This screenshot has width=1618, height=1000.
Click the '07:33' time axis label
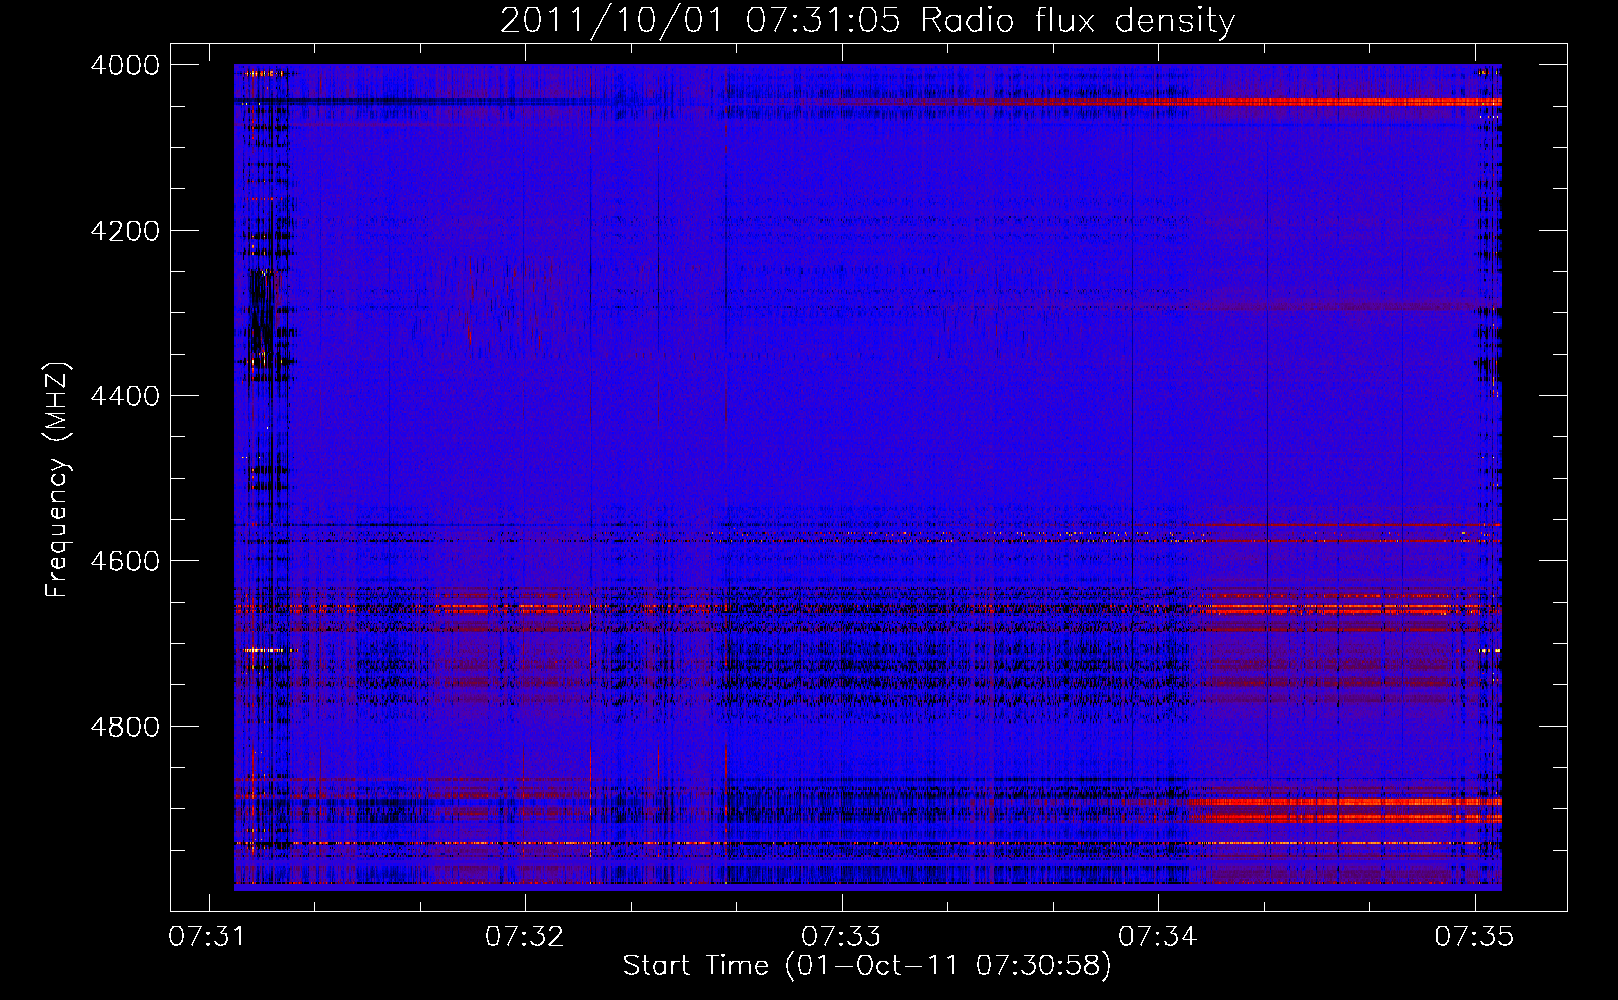[841, 937]
